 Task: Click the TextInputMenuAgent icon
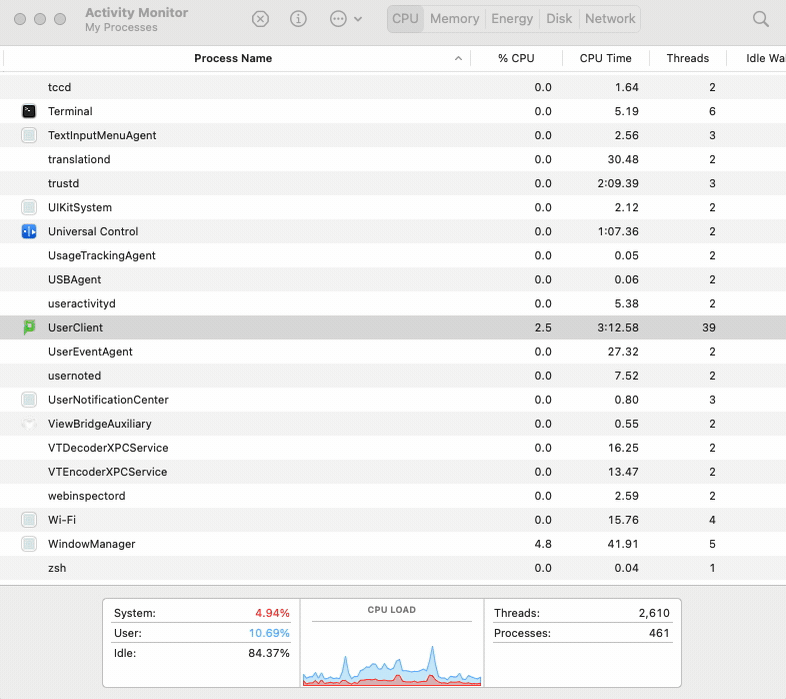(x=29, y=135)
